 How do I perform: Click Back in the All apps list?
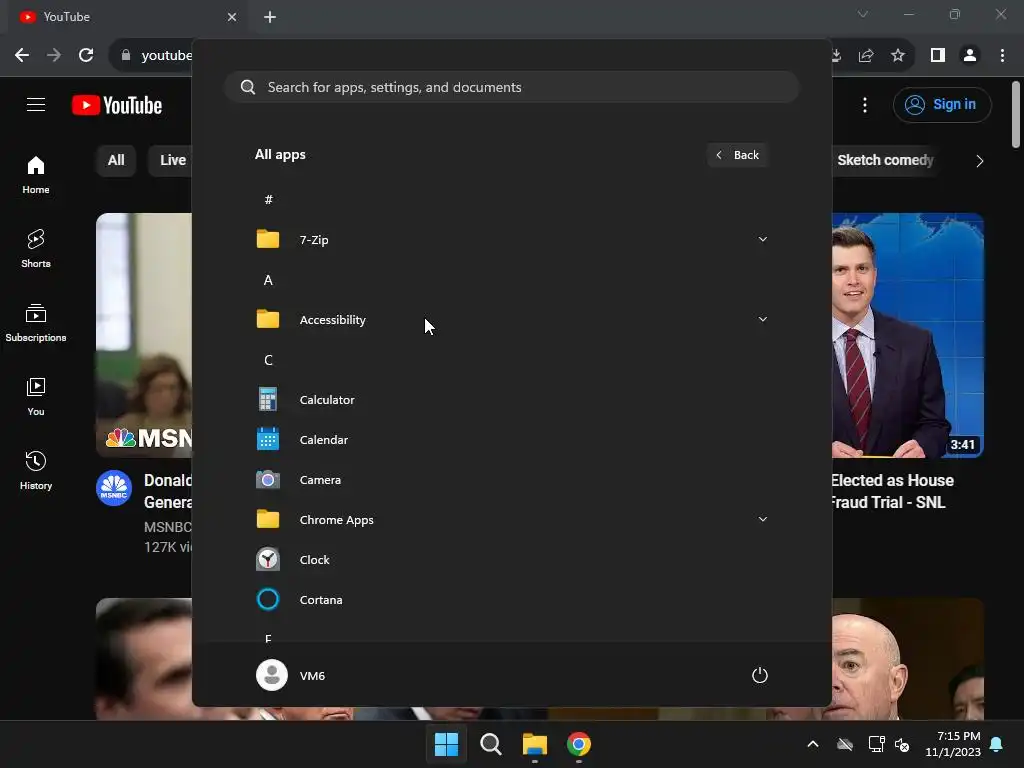coord(737,155)
